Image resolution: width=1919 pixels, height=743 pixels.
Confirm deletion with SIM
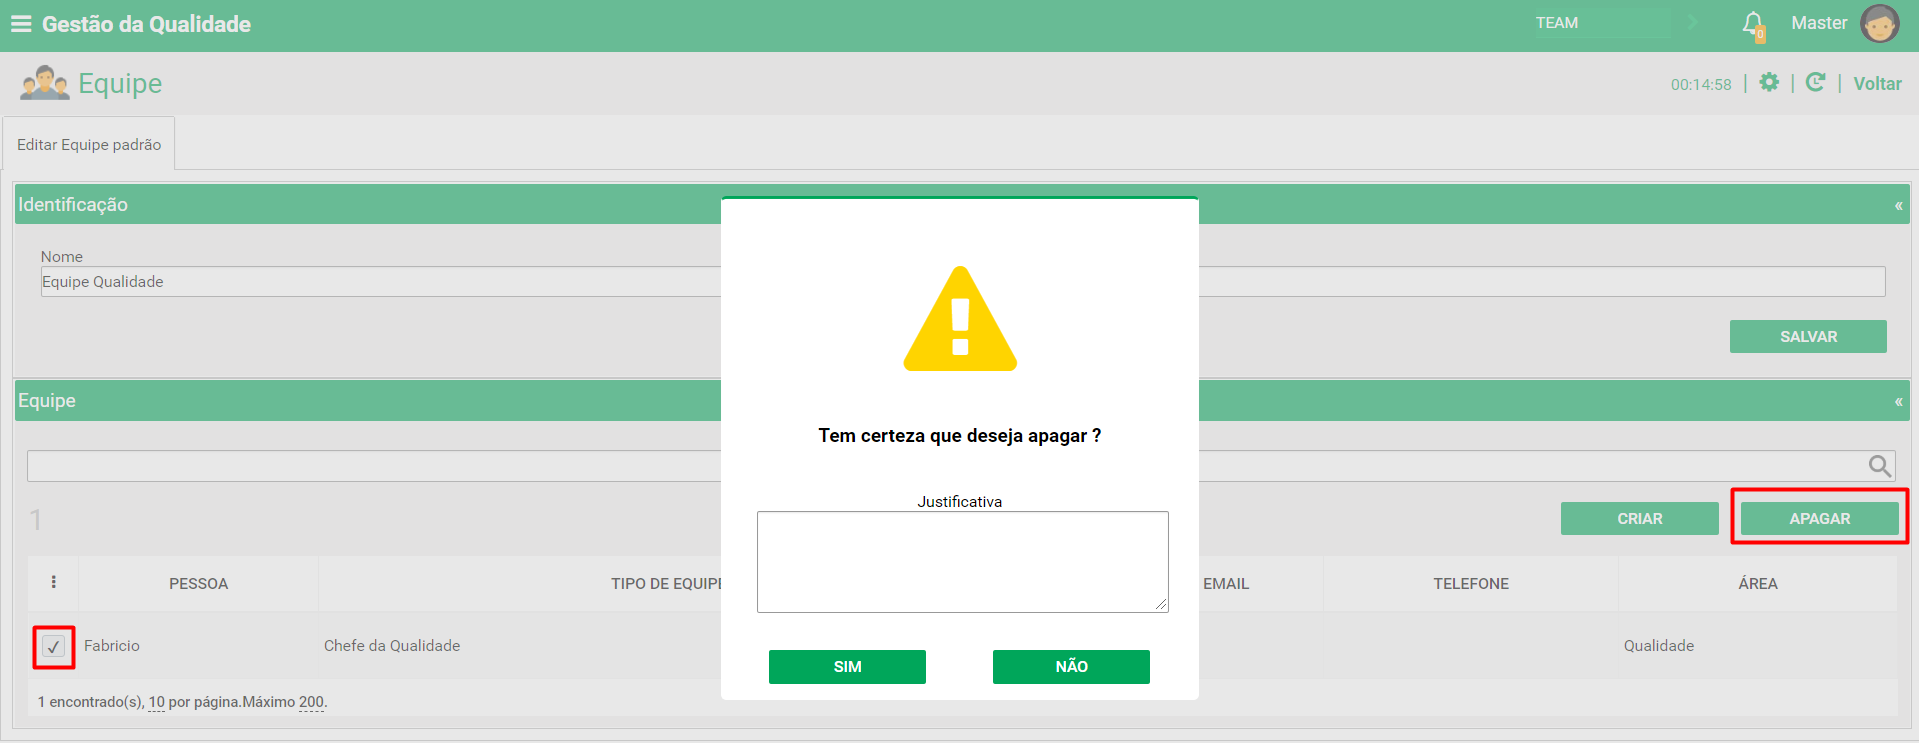847,667
